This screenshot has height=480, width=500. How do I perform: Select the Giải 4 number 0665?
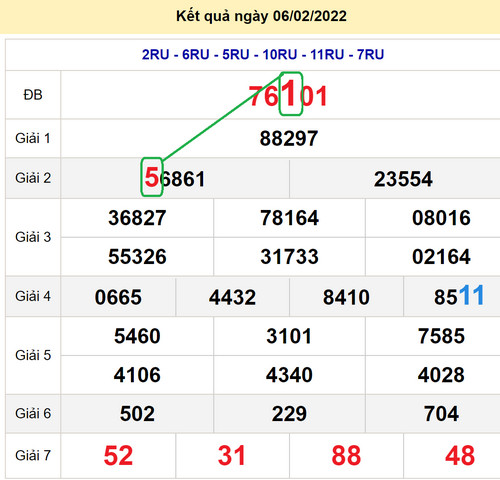(x=118, y=297)
